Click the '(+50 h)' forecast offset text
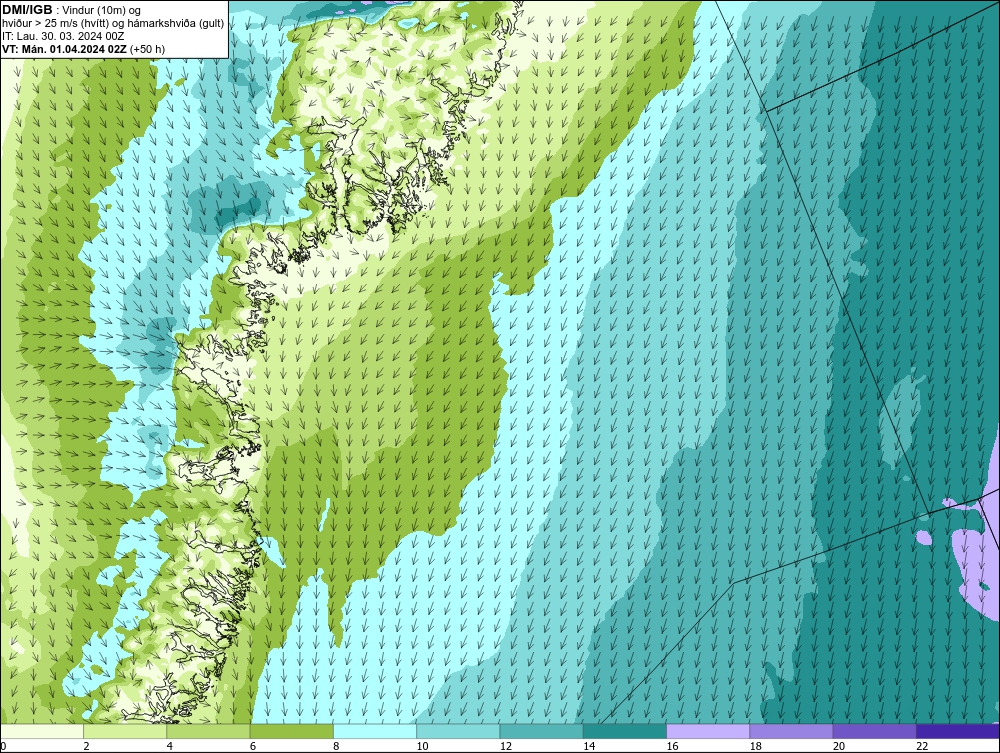 (x=147, y=49)
